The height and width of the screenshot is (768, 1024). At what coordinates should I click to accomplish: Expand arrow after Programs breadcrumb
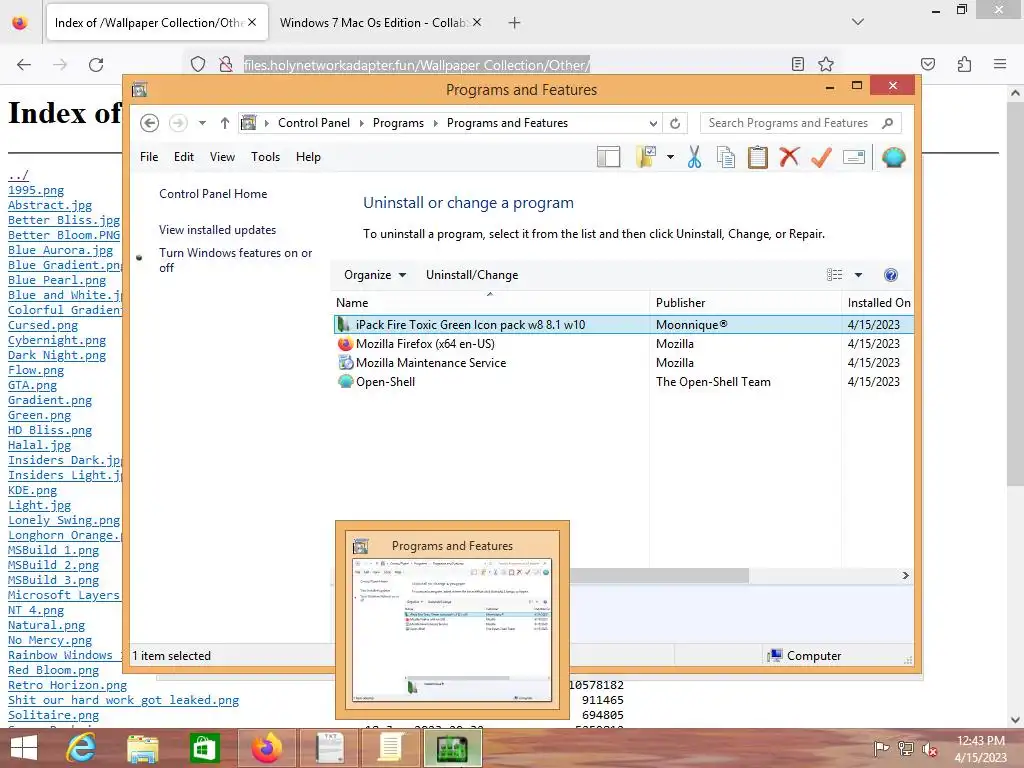[436, 123]
